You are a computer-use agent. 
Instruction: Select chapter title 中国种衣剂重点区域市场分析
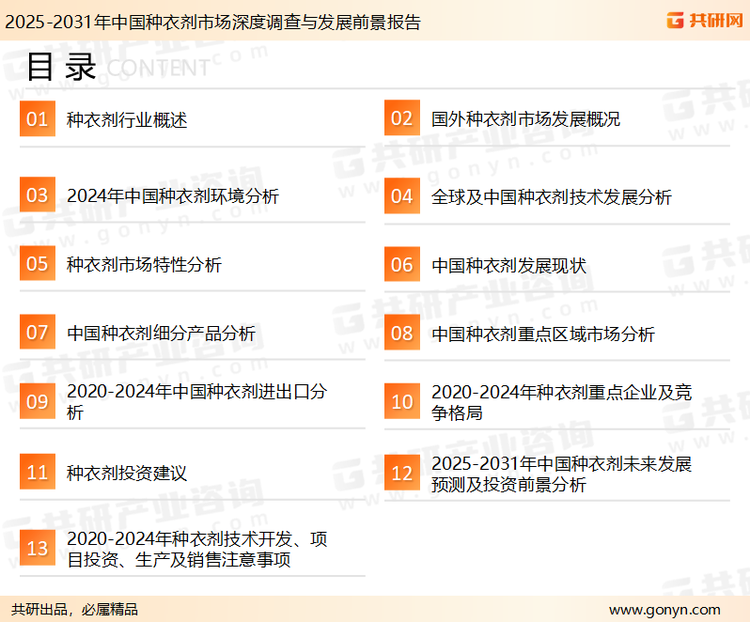[543, 334]
